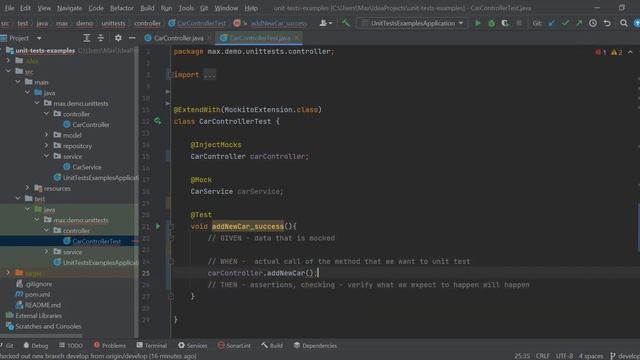640x360 pixels.
Task: Open the Navigate menu
Action: pos(69,8)
